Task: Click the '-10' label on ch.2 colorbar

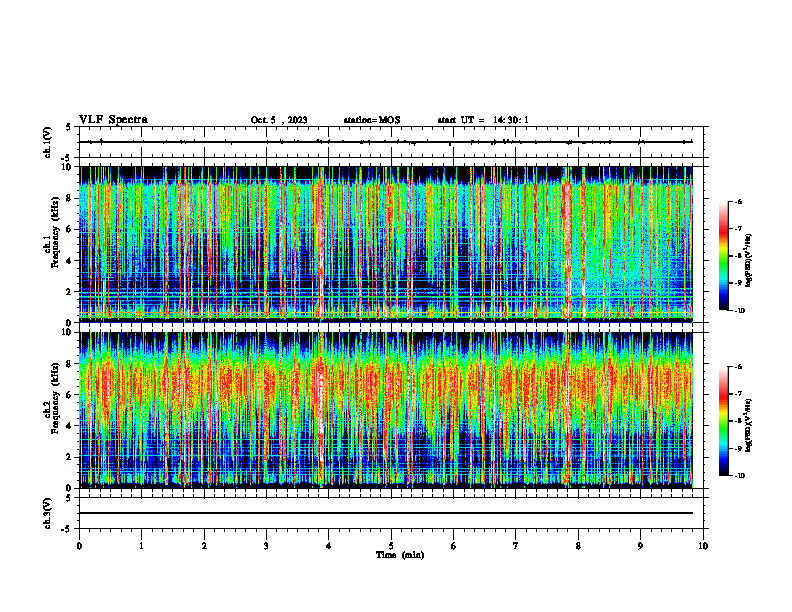Action: (x=739, y=476)
